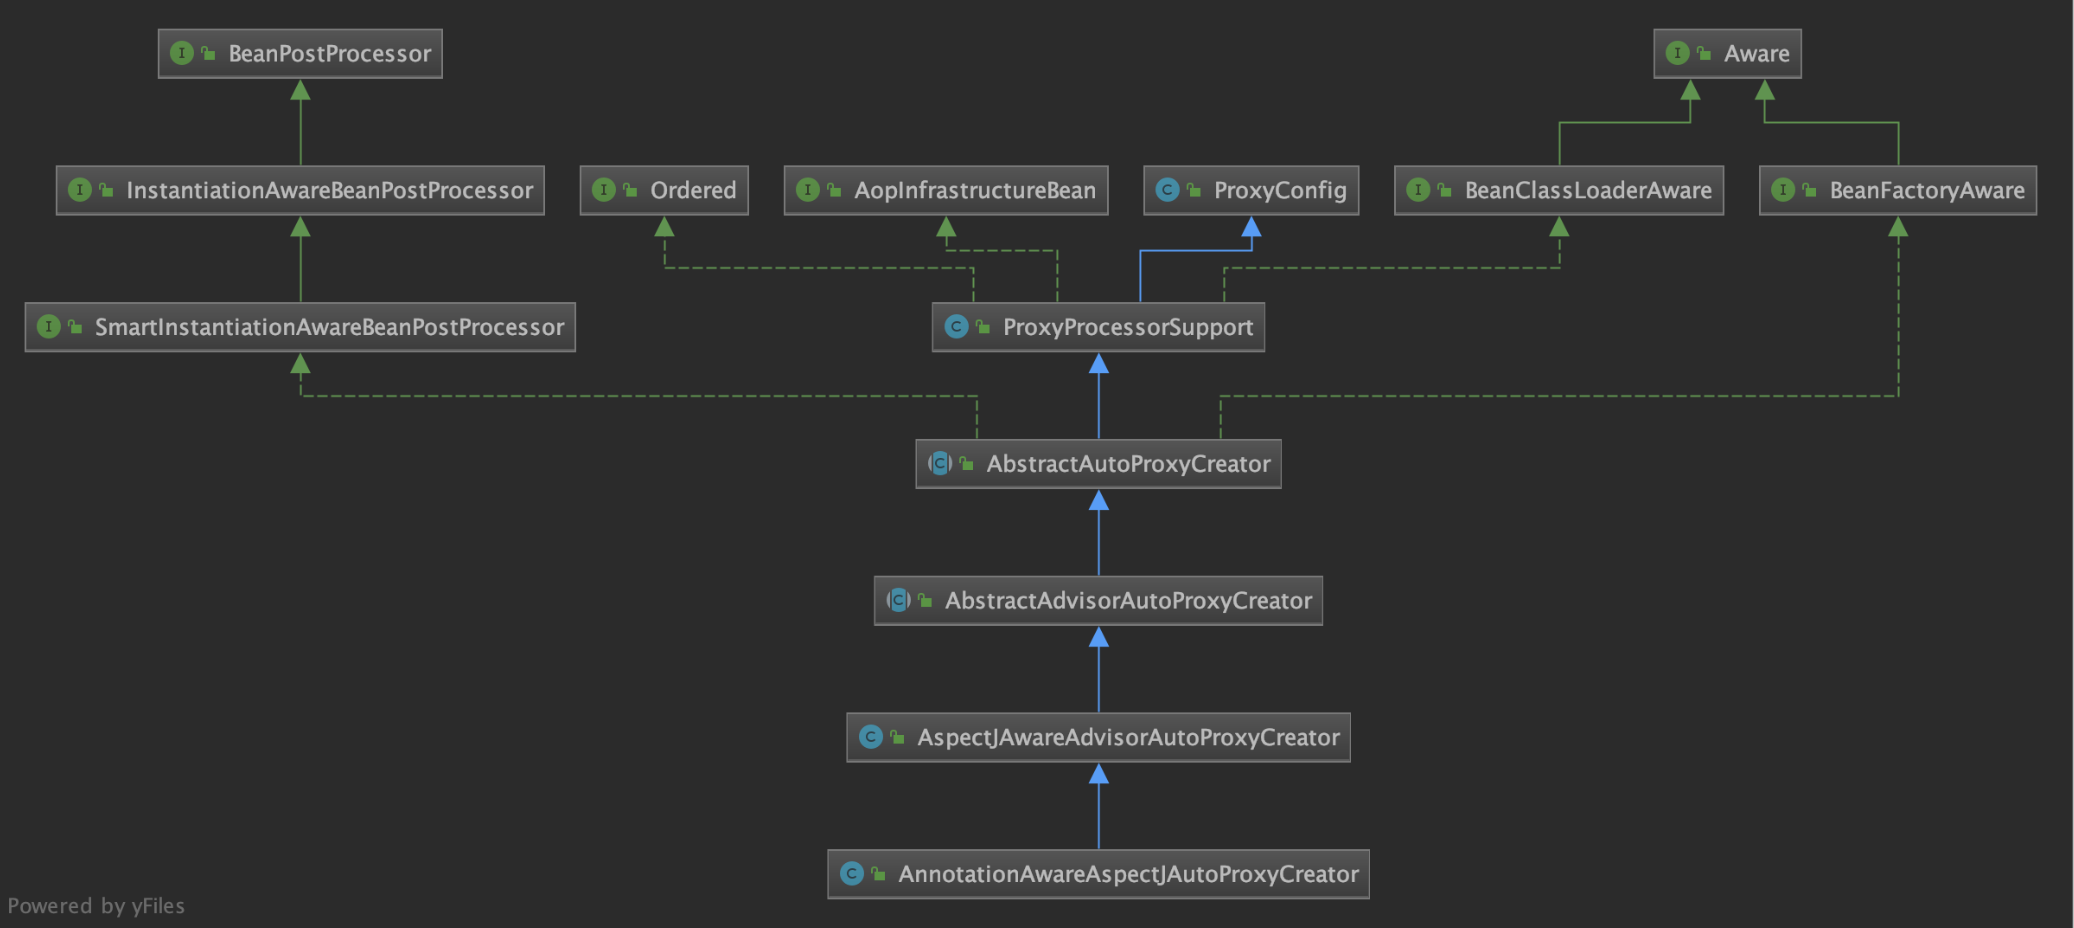Click the interface icon beside Ordered
This screenshot has height=928, width=2074.
[603, 190]
